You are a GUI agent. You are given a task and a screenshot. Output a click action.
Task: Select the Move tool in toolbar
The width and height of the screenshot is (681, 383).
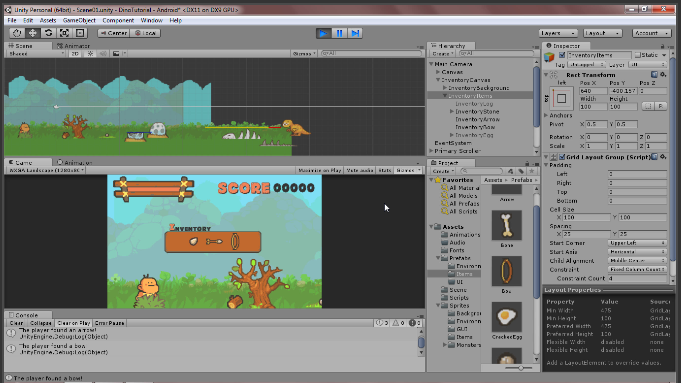point(33,33)
